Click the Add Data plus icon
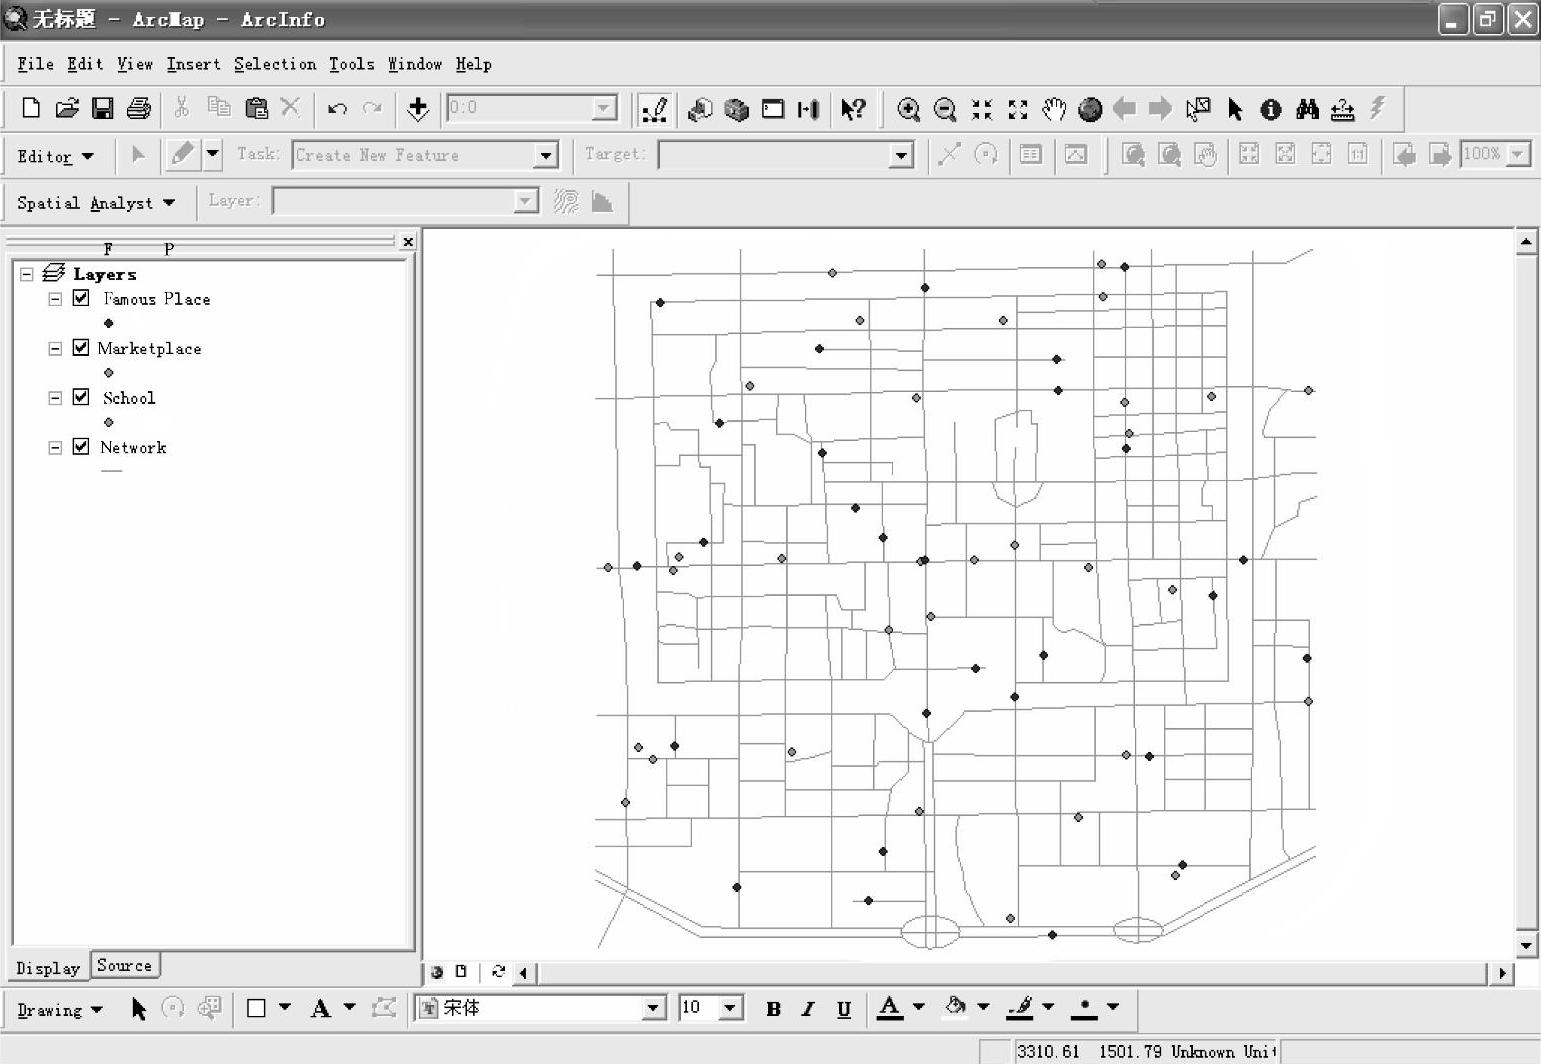 [x=418, y=109]
